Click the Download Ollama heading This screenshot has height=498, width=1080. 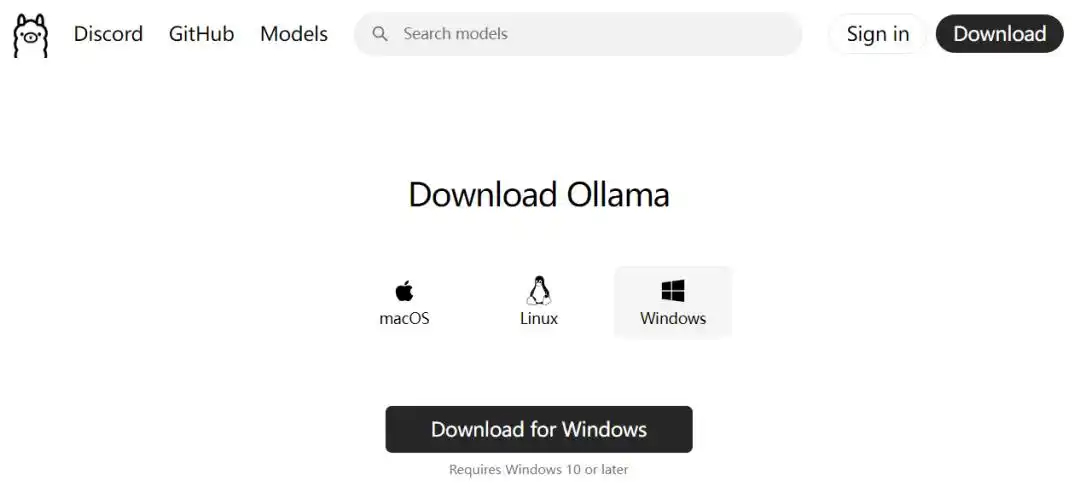539,195
